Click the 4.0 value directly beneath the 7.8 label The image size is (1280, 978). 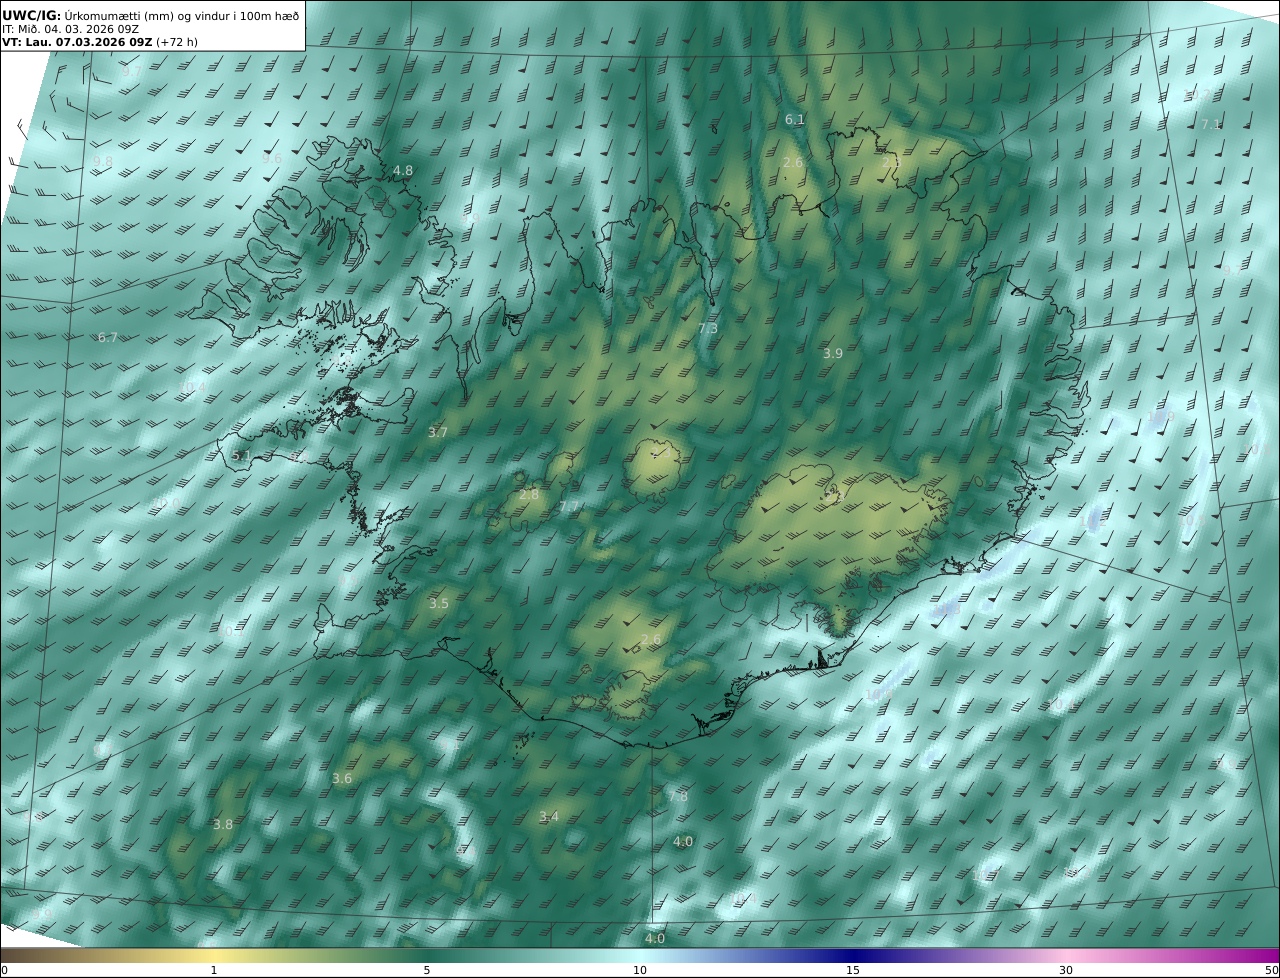683,842
